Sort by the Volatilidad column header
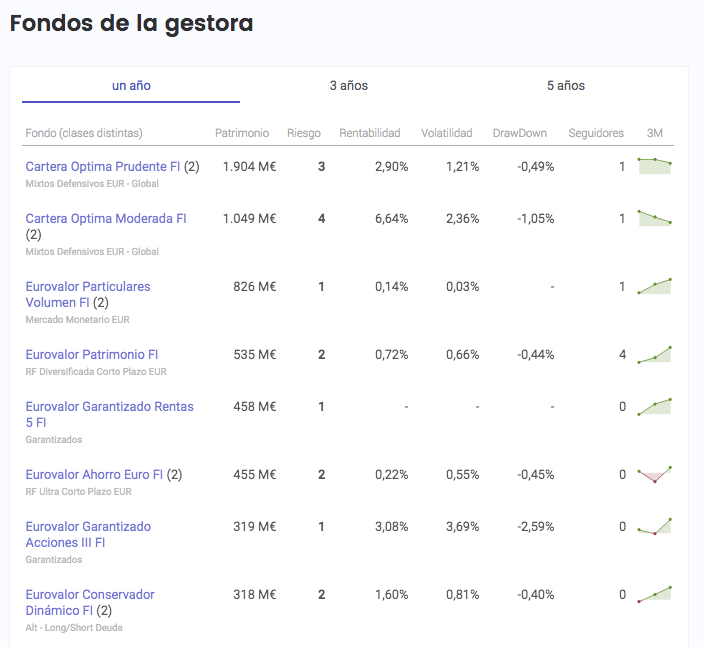 tap(446, 133)
